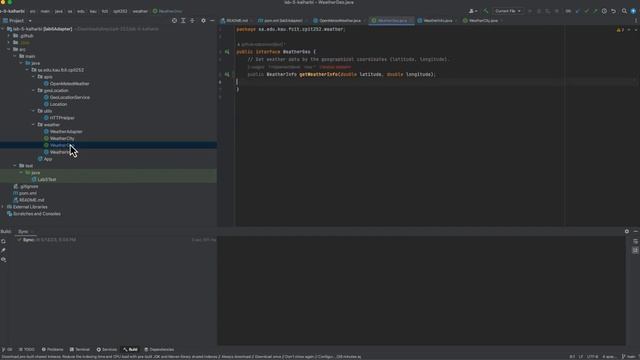The height and width of the screenshot is (360, 640).
Task: Click the update project blue arrow icon
Action: [x=577, y=11]
